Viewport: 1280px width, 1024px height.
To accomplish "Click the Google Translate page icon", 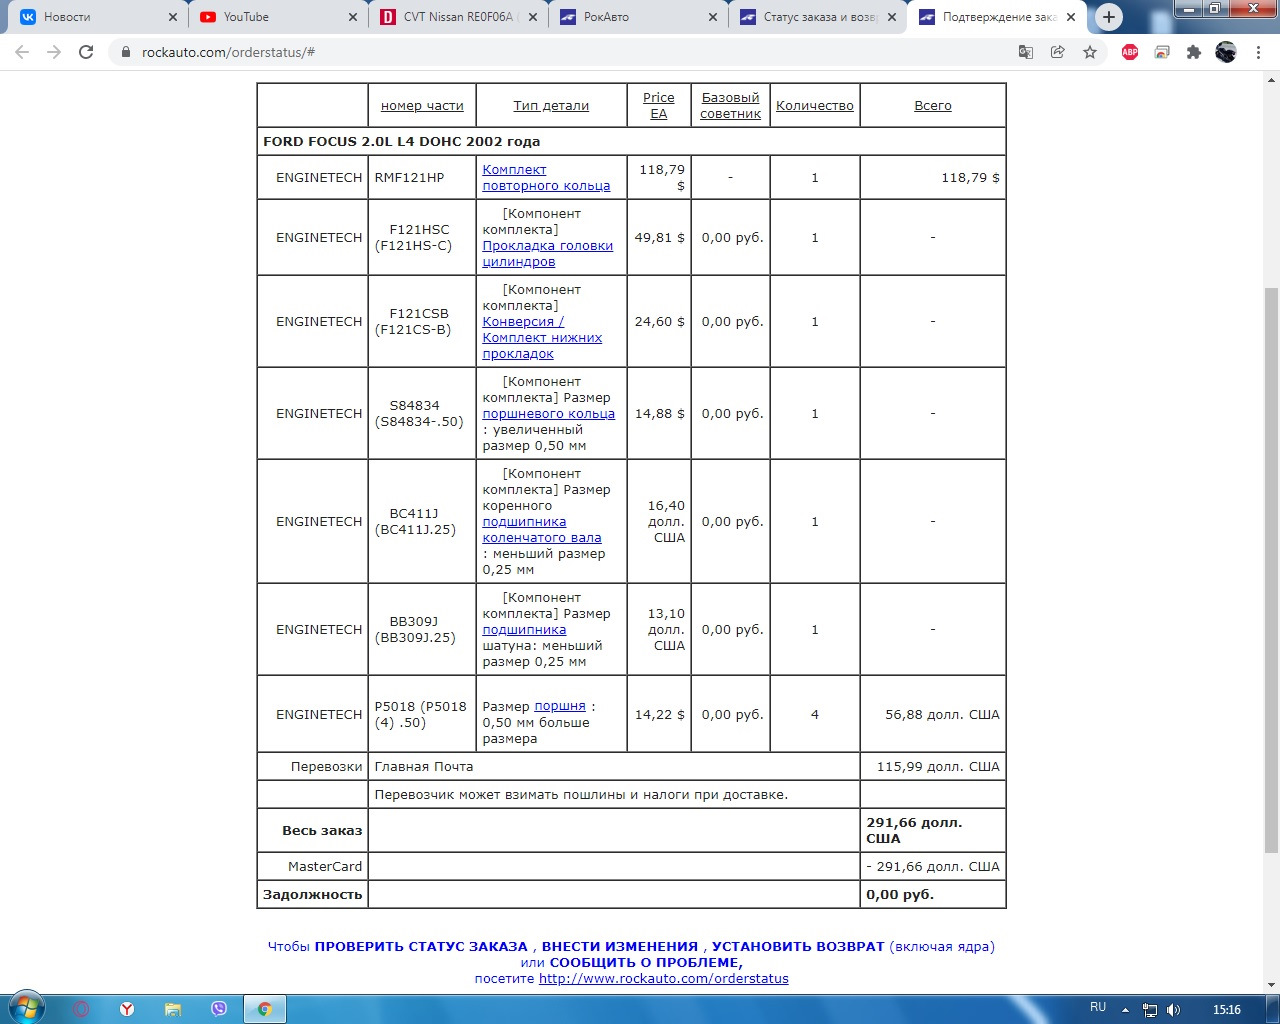I will point(1025,52).
